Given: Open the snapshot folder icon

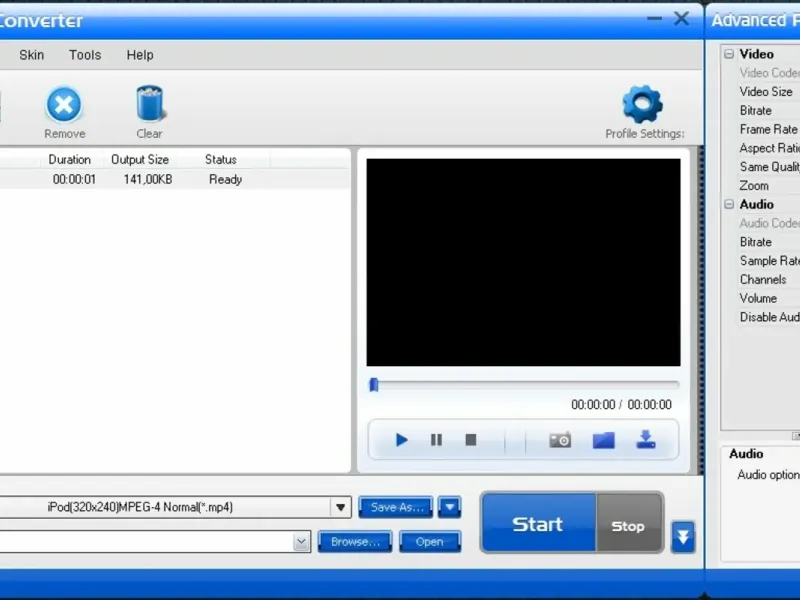Looking at the screenshot, I should coord(604,440).
